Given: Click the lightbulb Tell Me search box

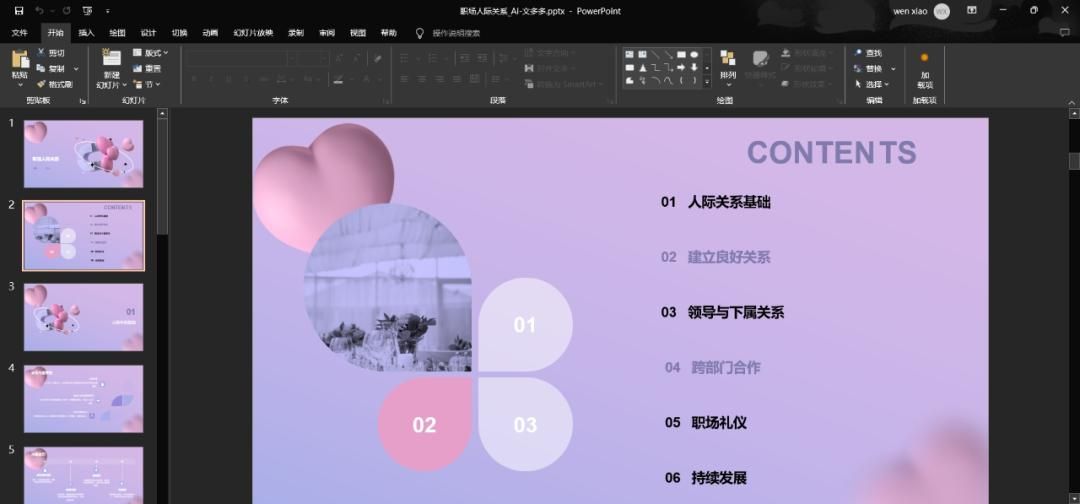Looking at the screenshot, I should click(448, 33).
